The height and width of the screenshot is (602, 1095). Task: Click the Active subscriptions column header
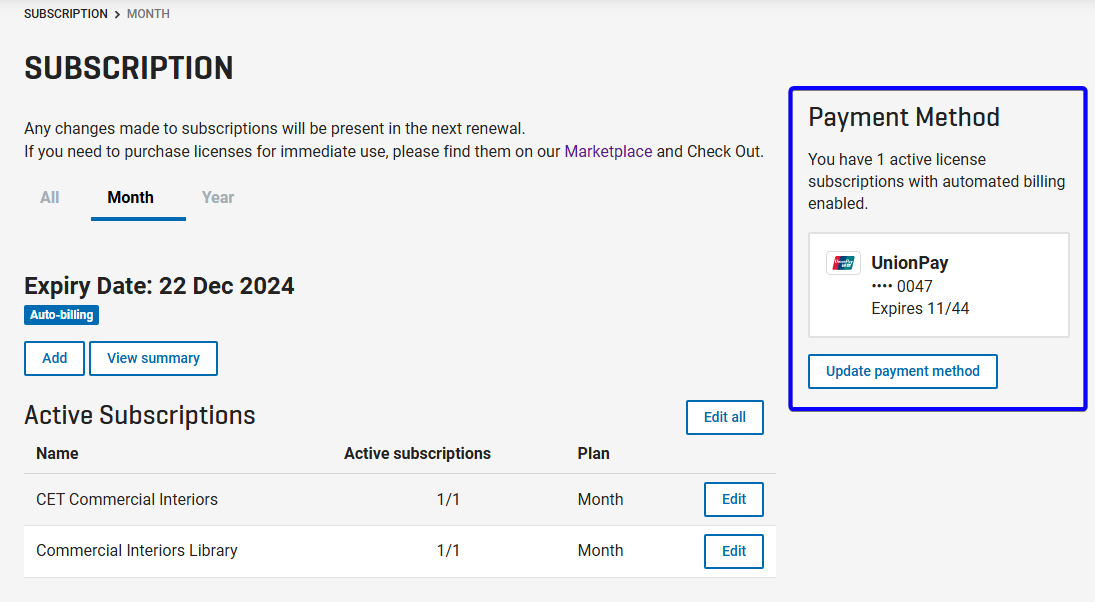point(418,454)
